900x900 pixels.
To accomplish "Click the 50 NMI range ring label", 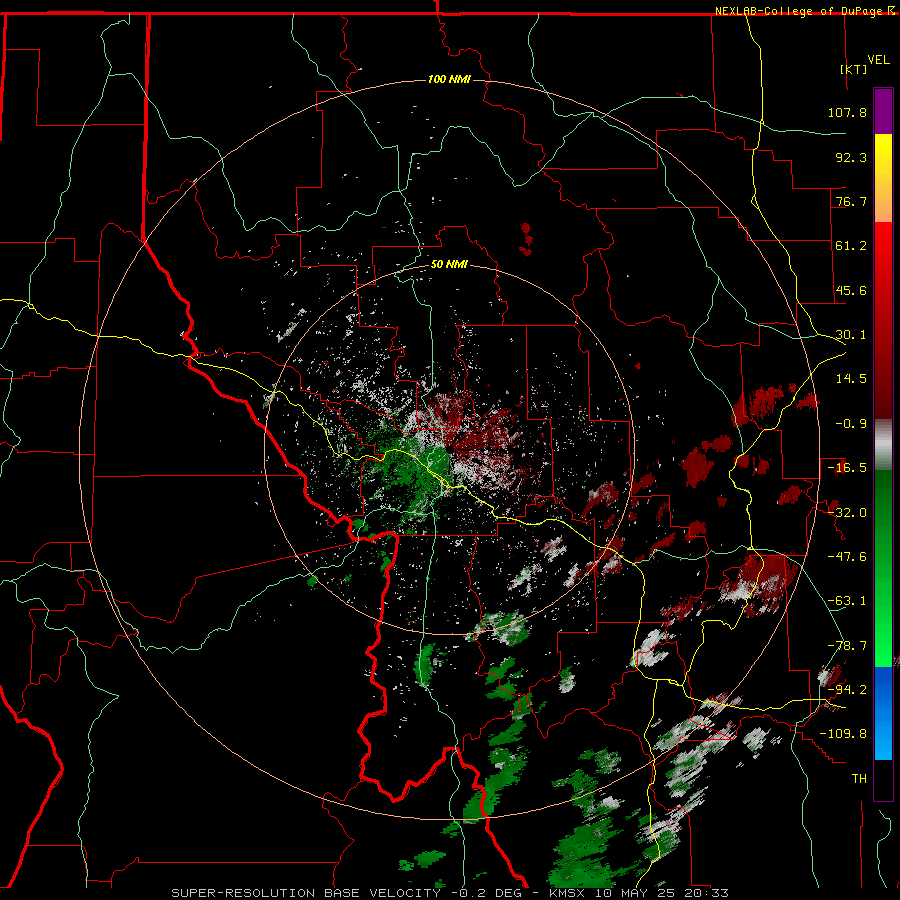I will pyautogui.click(x=449, y=264).
